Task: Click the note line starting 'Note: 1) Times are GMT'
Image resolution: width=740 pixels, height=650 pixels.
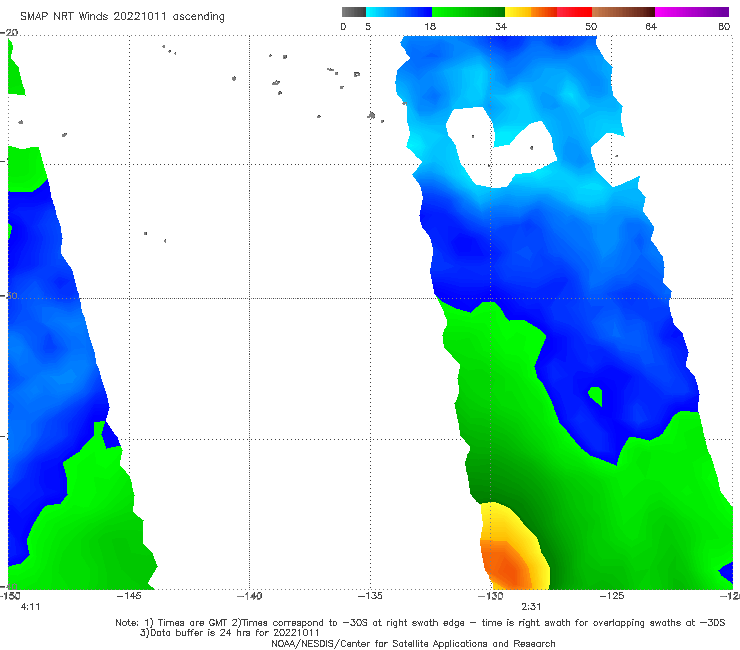Action: (420, 623)
